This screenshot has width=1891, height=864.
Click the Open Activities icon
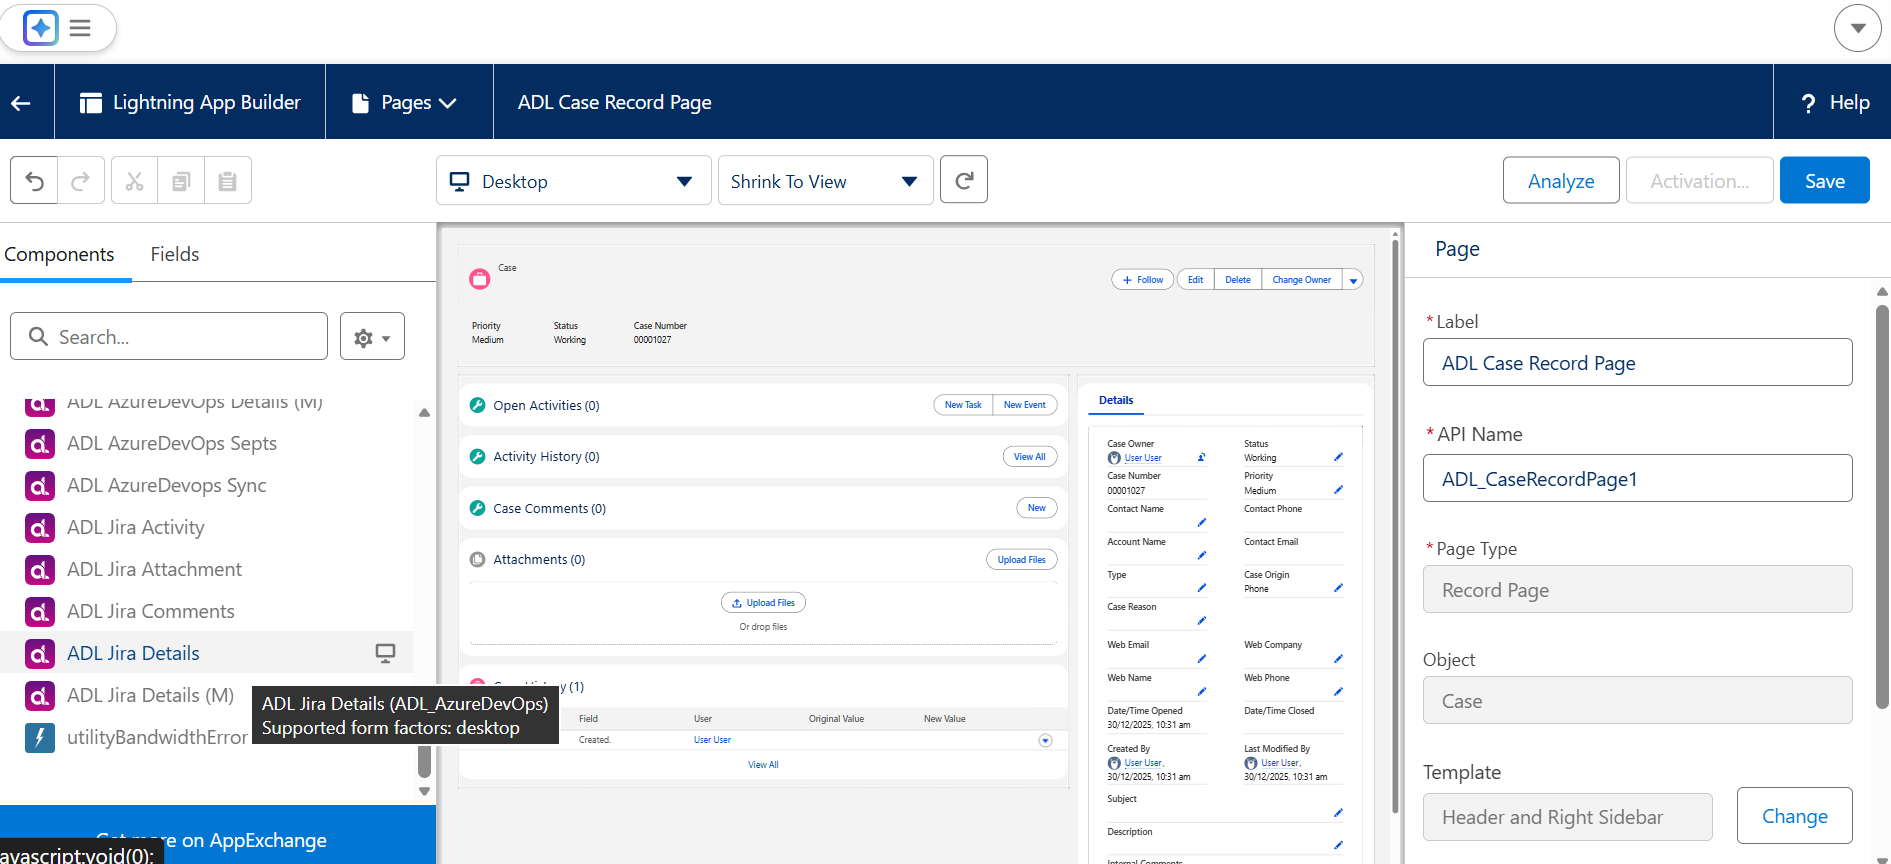click(x=478, y=405)
